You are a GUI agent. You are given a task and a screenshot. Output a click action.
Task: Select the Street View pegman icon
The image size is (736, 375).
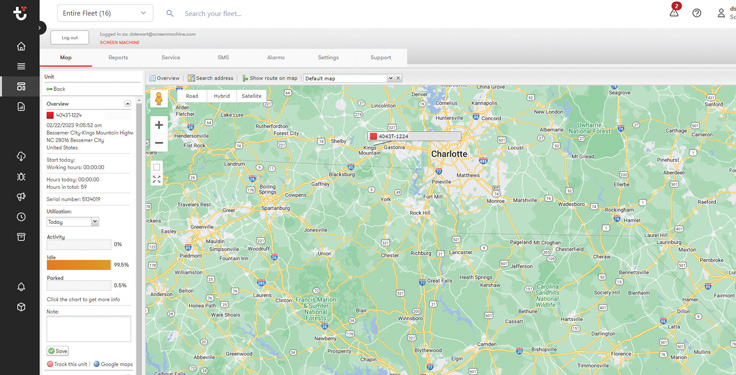click(x=159, y=99)
